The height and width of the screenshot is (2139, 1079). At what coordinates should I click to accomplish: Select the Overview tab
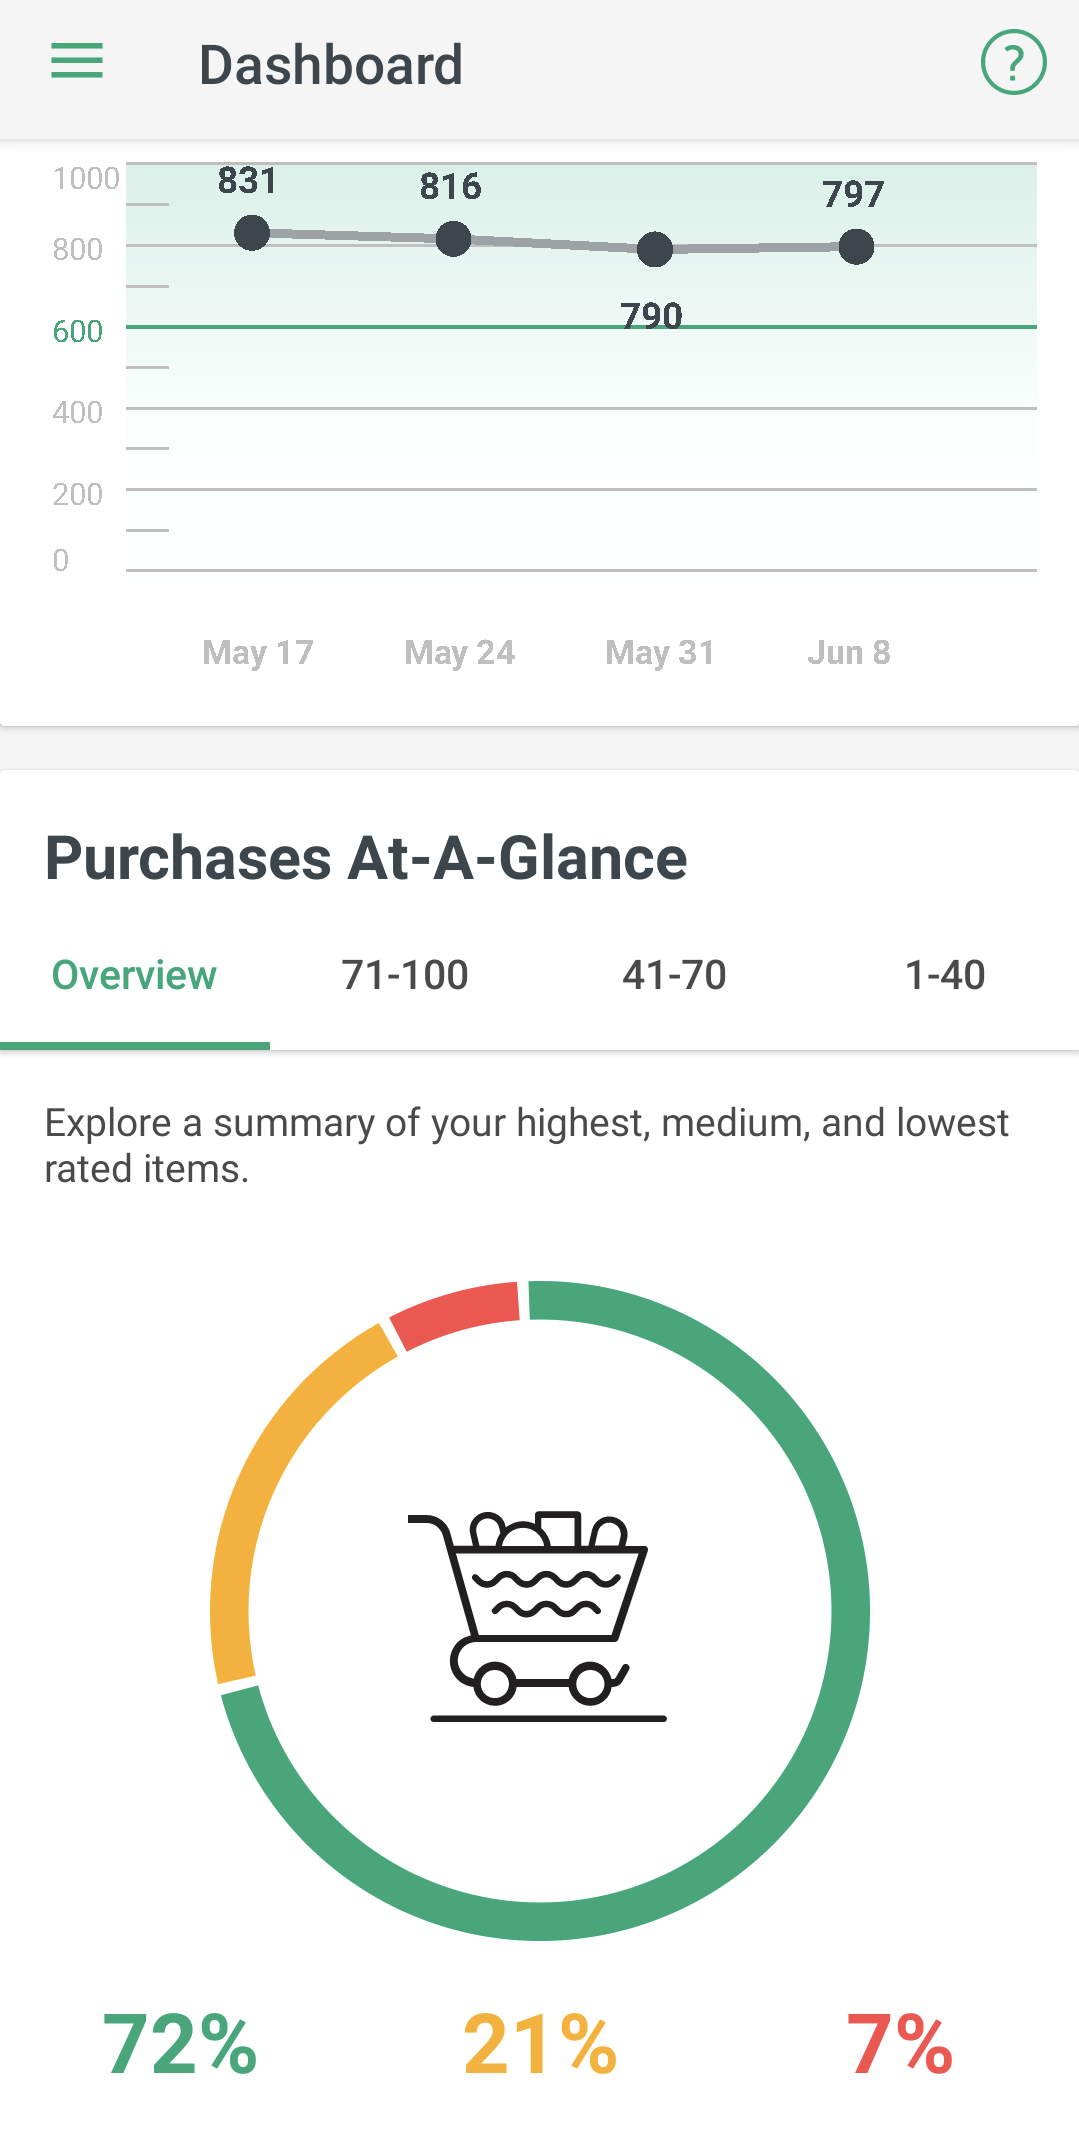point(134,975)
